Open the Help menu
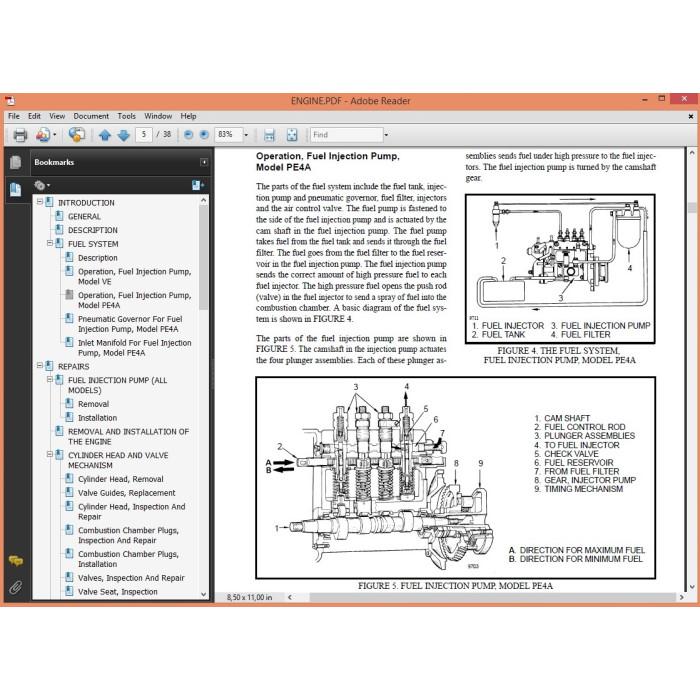The width and height of the screenshot is (700, 700). tap(188, 116)
